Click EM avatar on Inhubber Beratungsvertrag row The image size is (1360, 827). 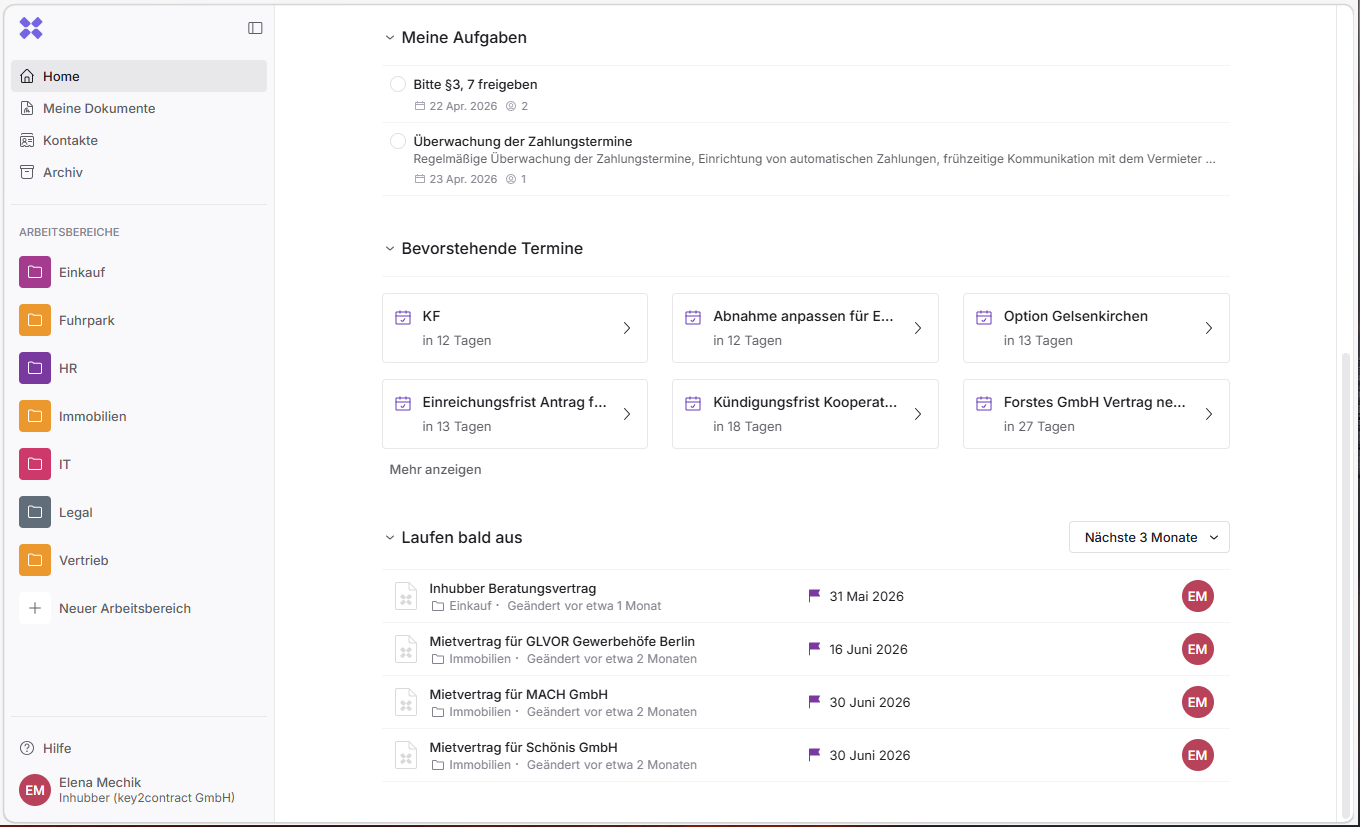(x=1197, y=597)
